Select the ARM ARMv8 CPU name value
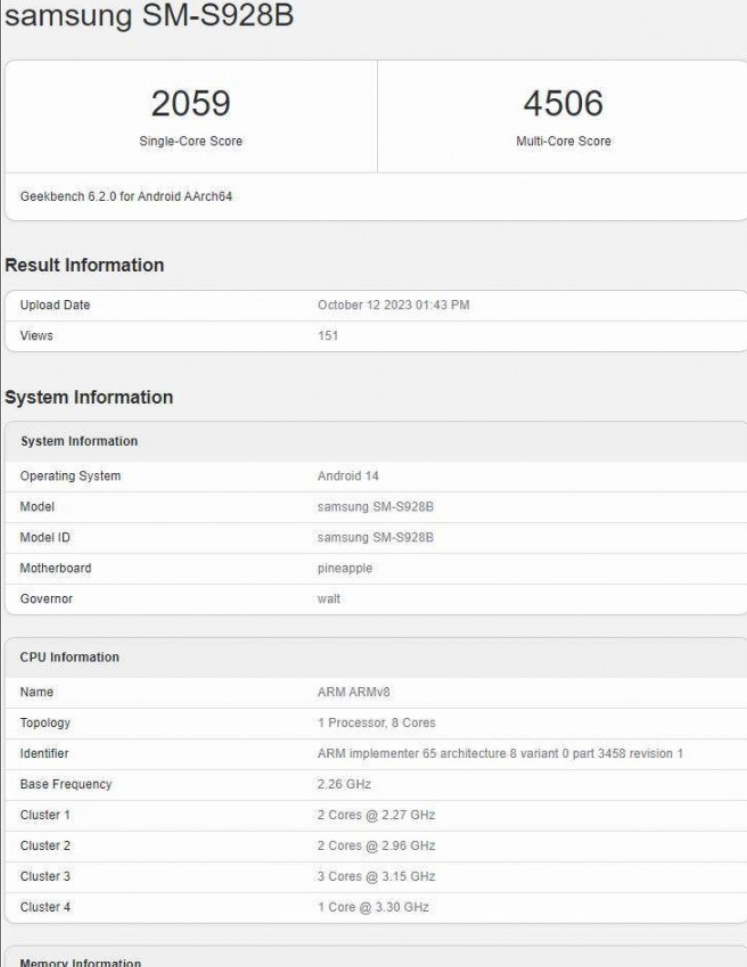The width and height of the screenshot is (747, 967). [x=354, y=692]
